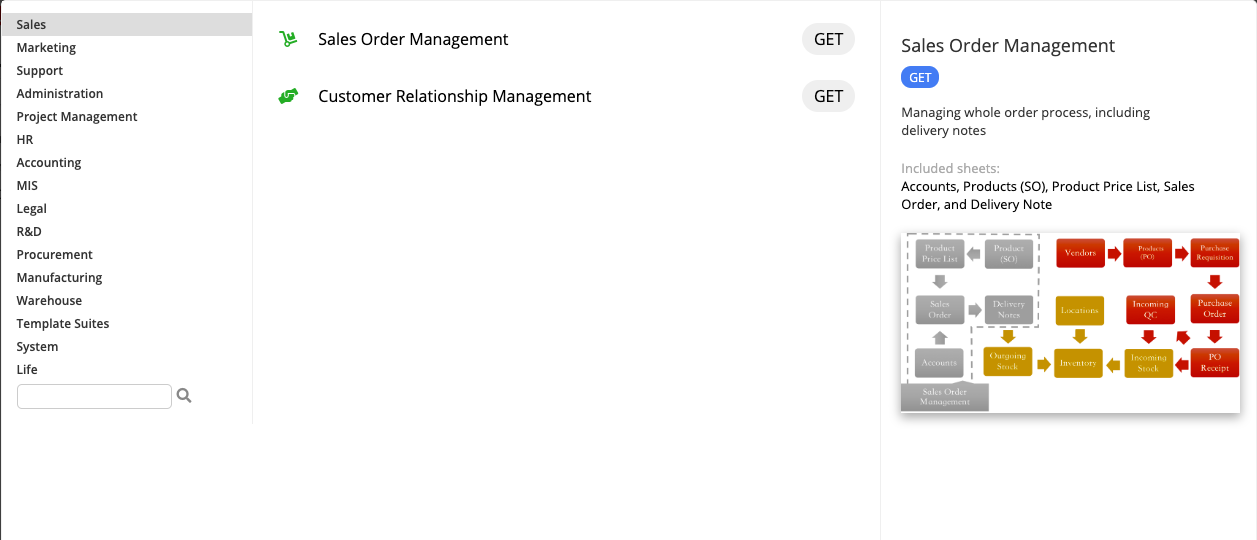Click the GET button for Sales Order Management in the list
This screenshot has width=1257, height=540.
coord(828,40)
